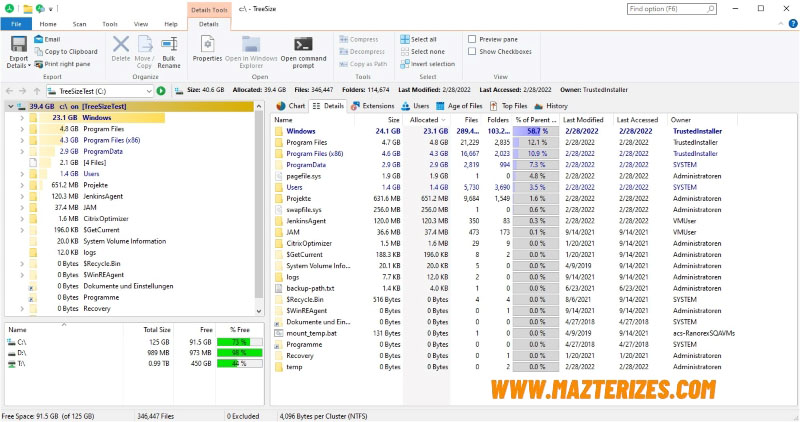Switch to the Age of Files tab

[459, 106]
